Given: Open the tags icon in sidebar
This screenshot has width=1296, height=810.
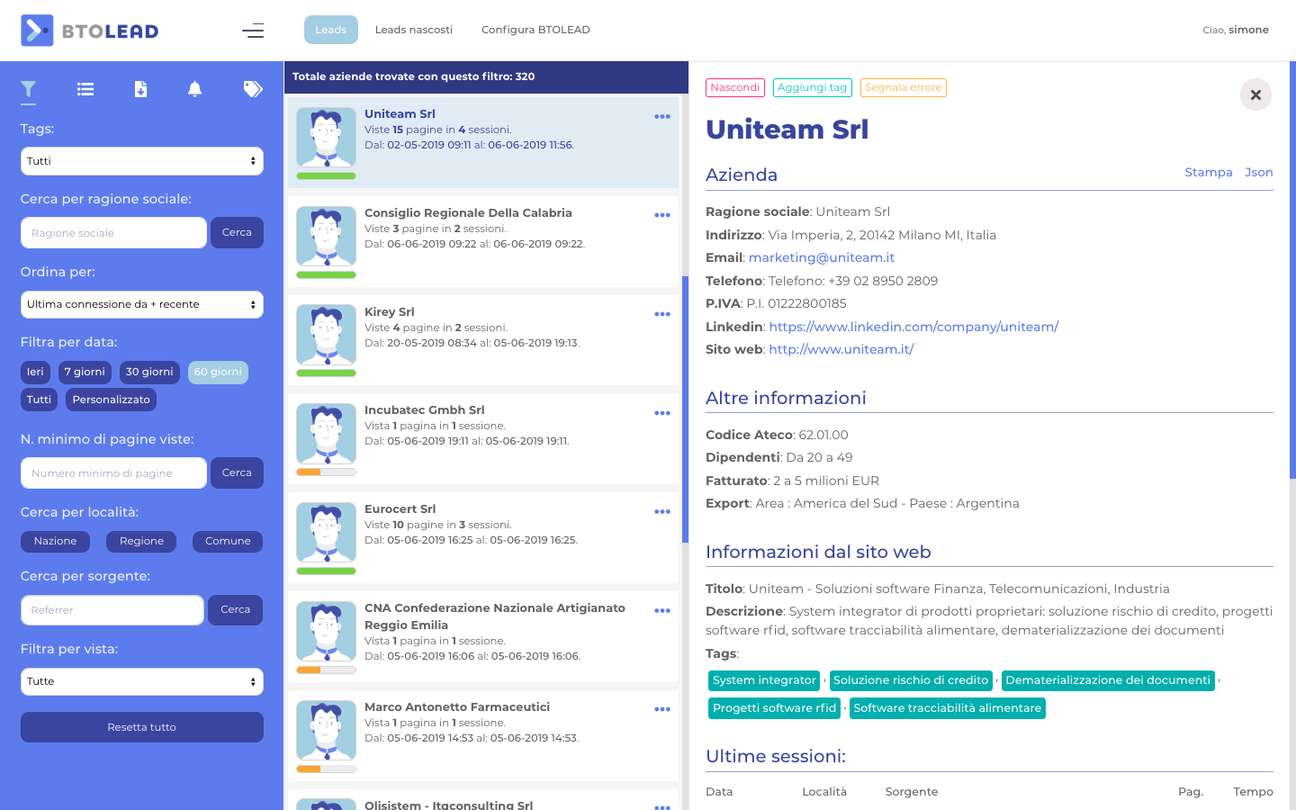Looking at the screenshot, I should pyautogui.click(x=253, y=90).
